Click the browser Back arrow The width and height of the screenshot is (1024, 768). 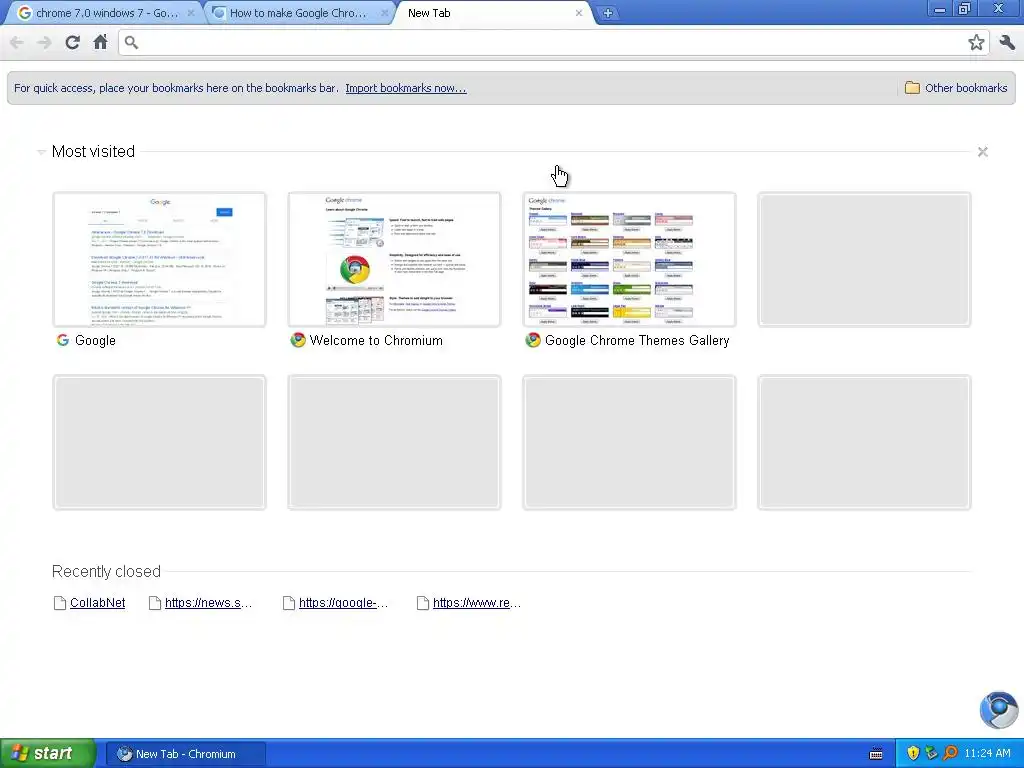point(16,42)
